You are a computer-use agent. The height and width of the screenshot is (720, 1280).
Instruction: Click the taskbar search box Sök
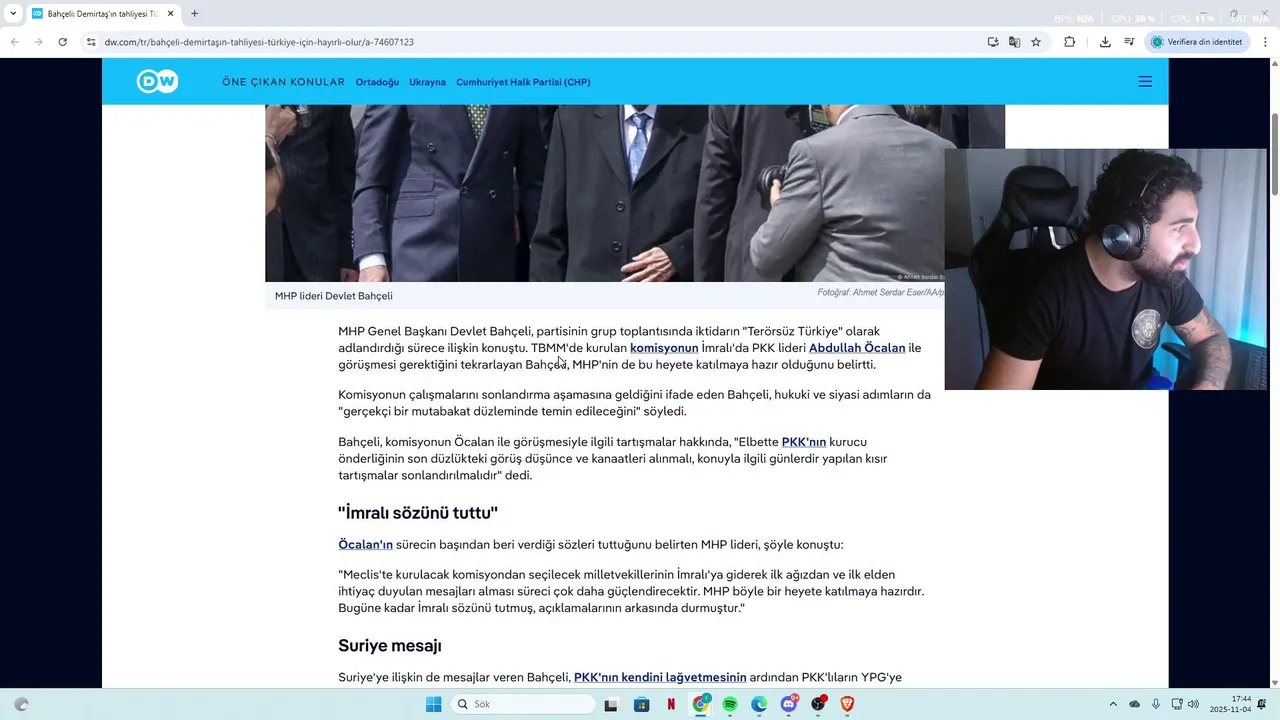[523, 704]
